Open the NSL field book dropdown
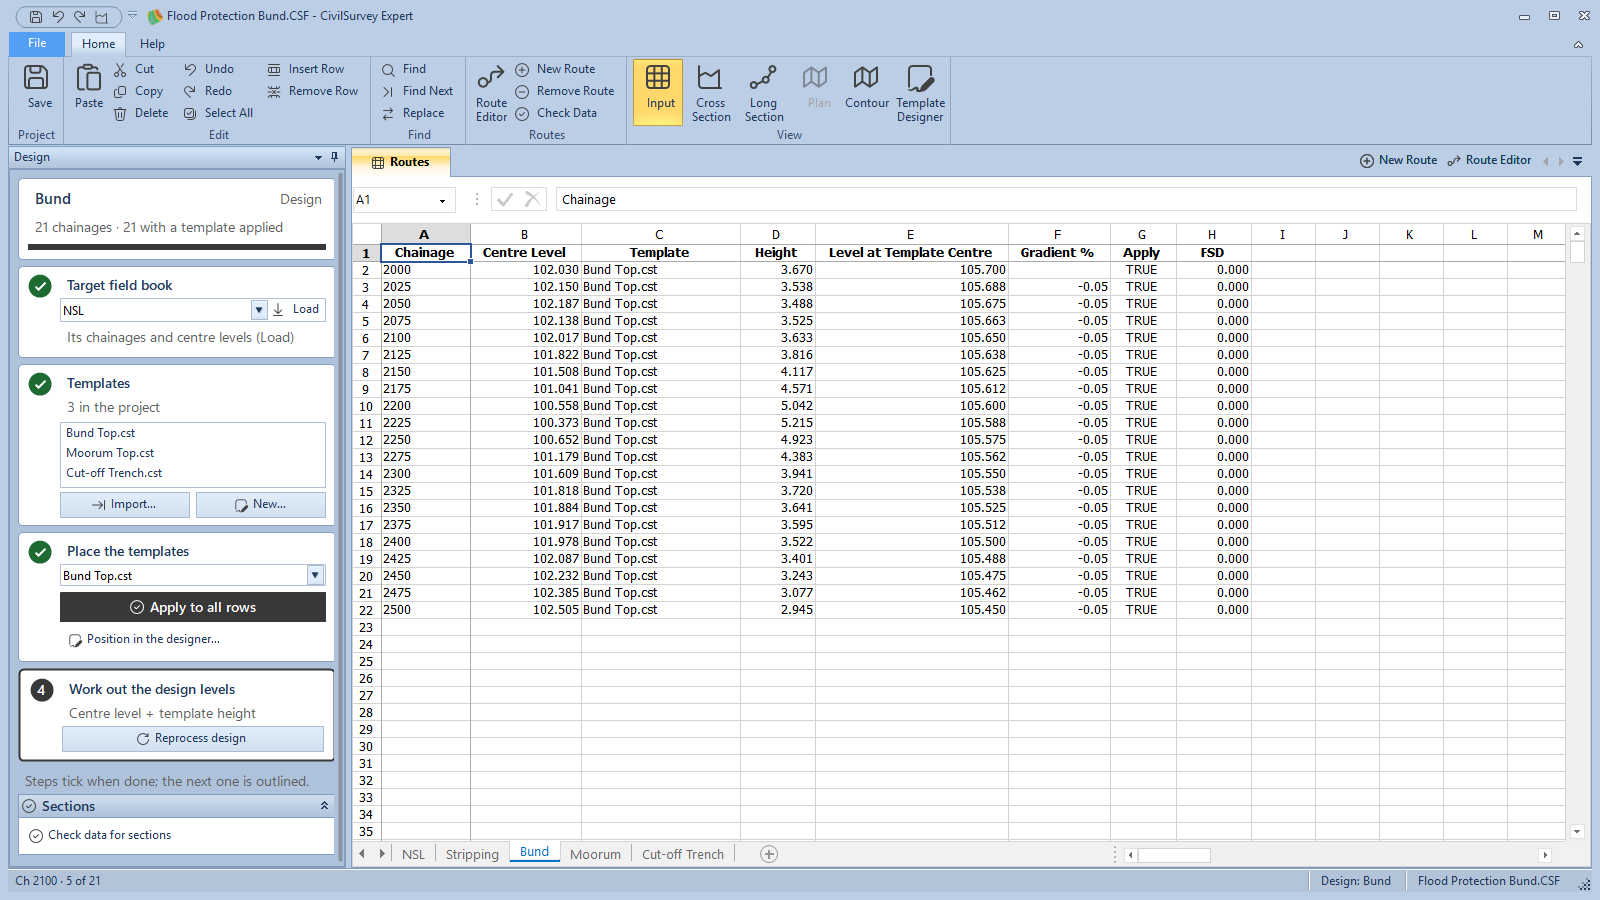The width and height of the screenshot is (1600, 900). pos(259,310)
